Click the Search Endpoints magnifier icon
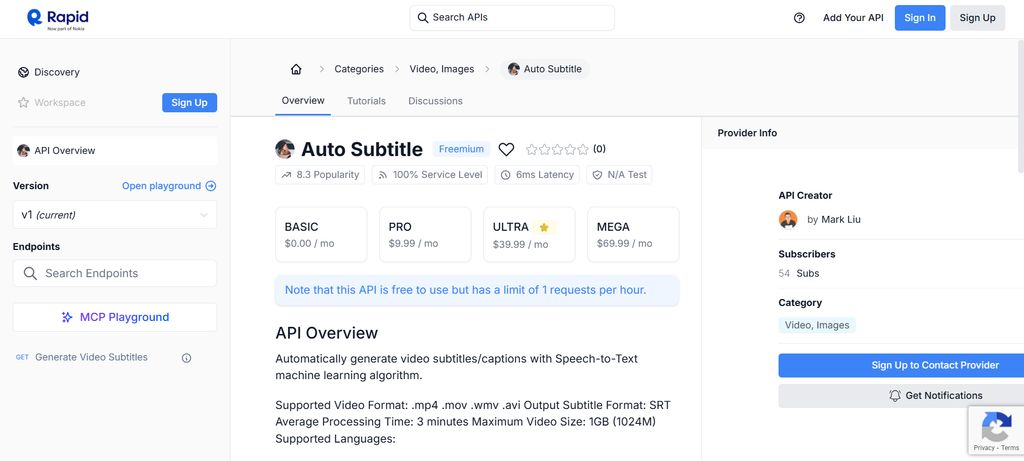Screen dimensions: 1024x461 coord(30,274)
